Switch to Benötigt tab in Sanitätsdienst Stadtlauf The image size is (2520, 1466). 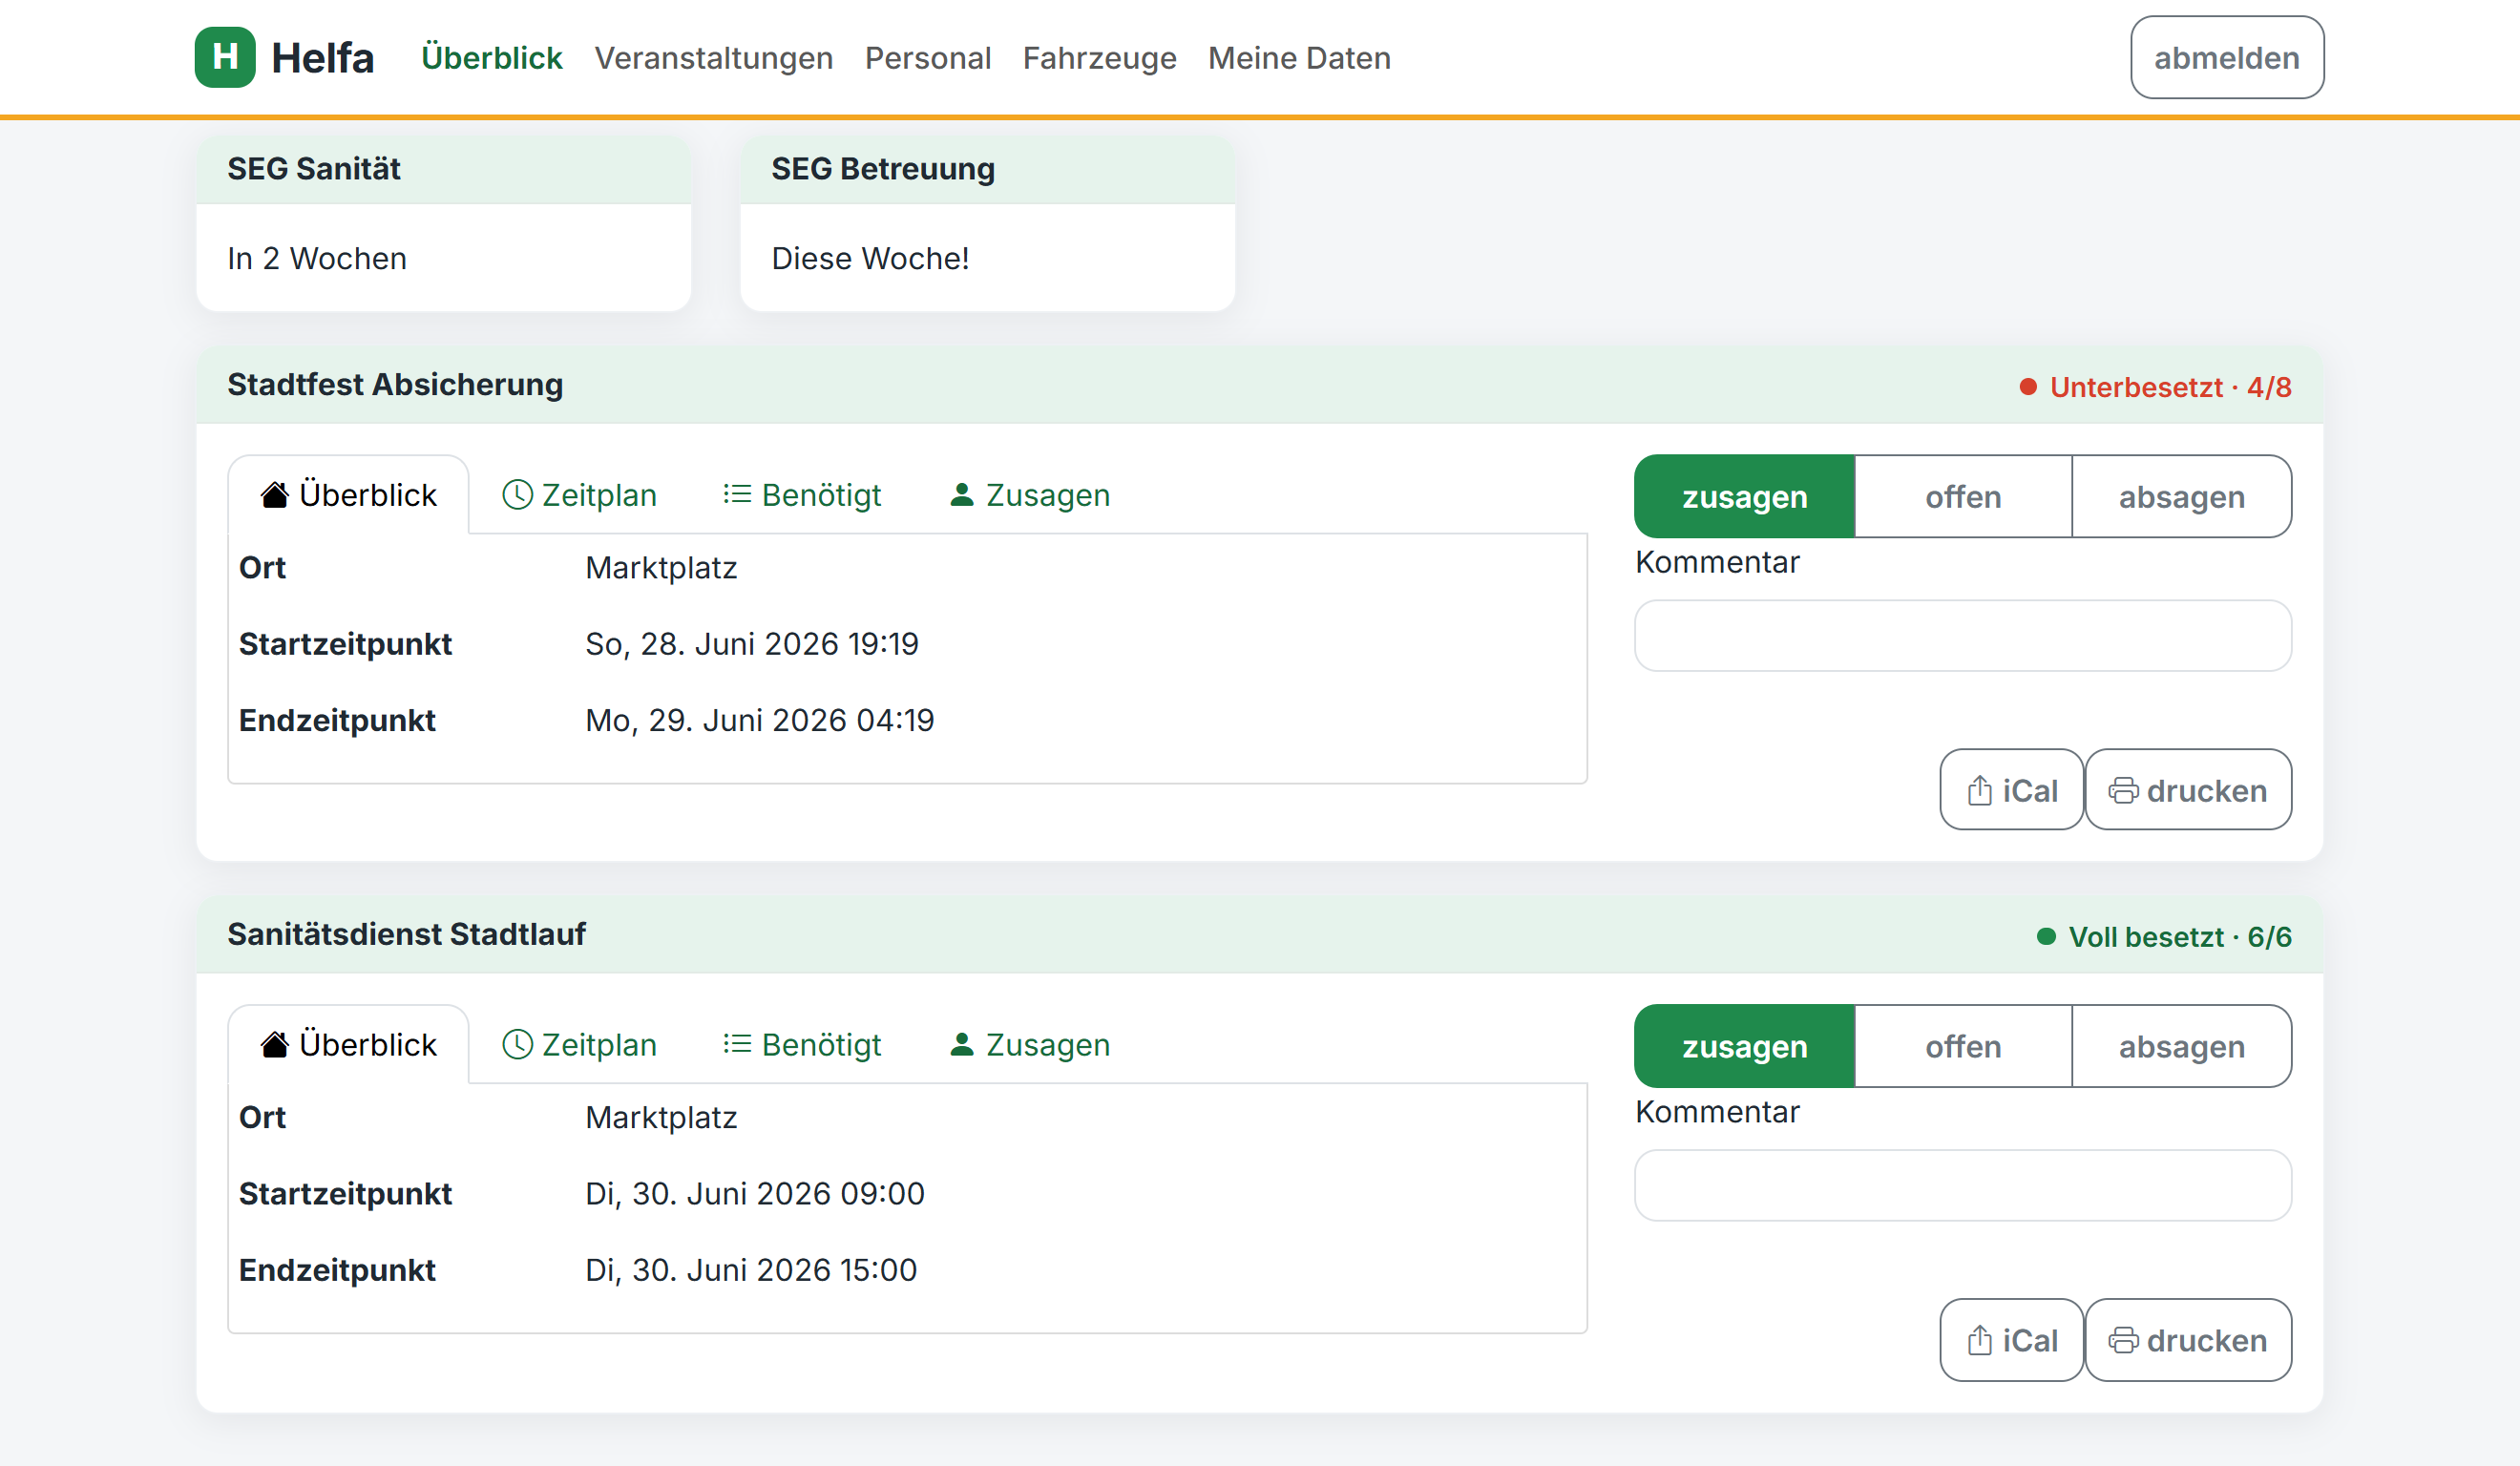click(x=802, y=1045)
